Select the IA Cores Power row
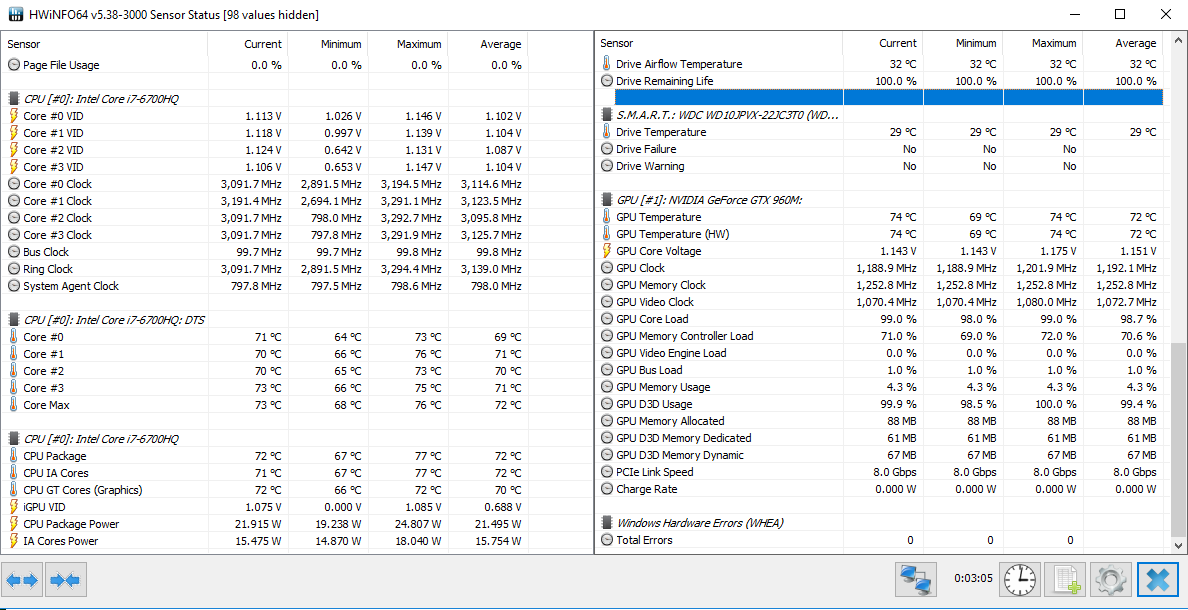Viewport: 1188px width, 610px height. pos(265,540)
